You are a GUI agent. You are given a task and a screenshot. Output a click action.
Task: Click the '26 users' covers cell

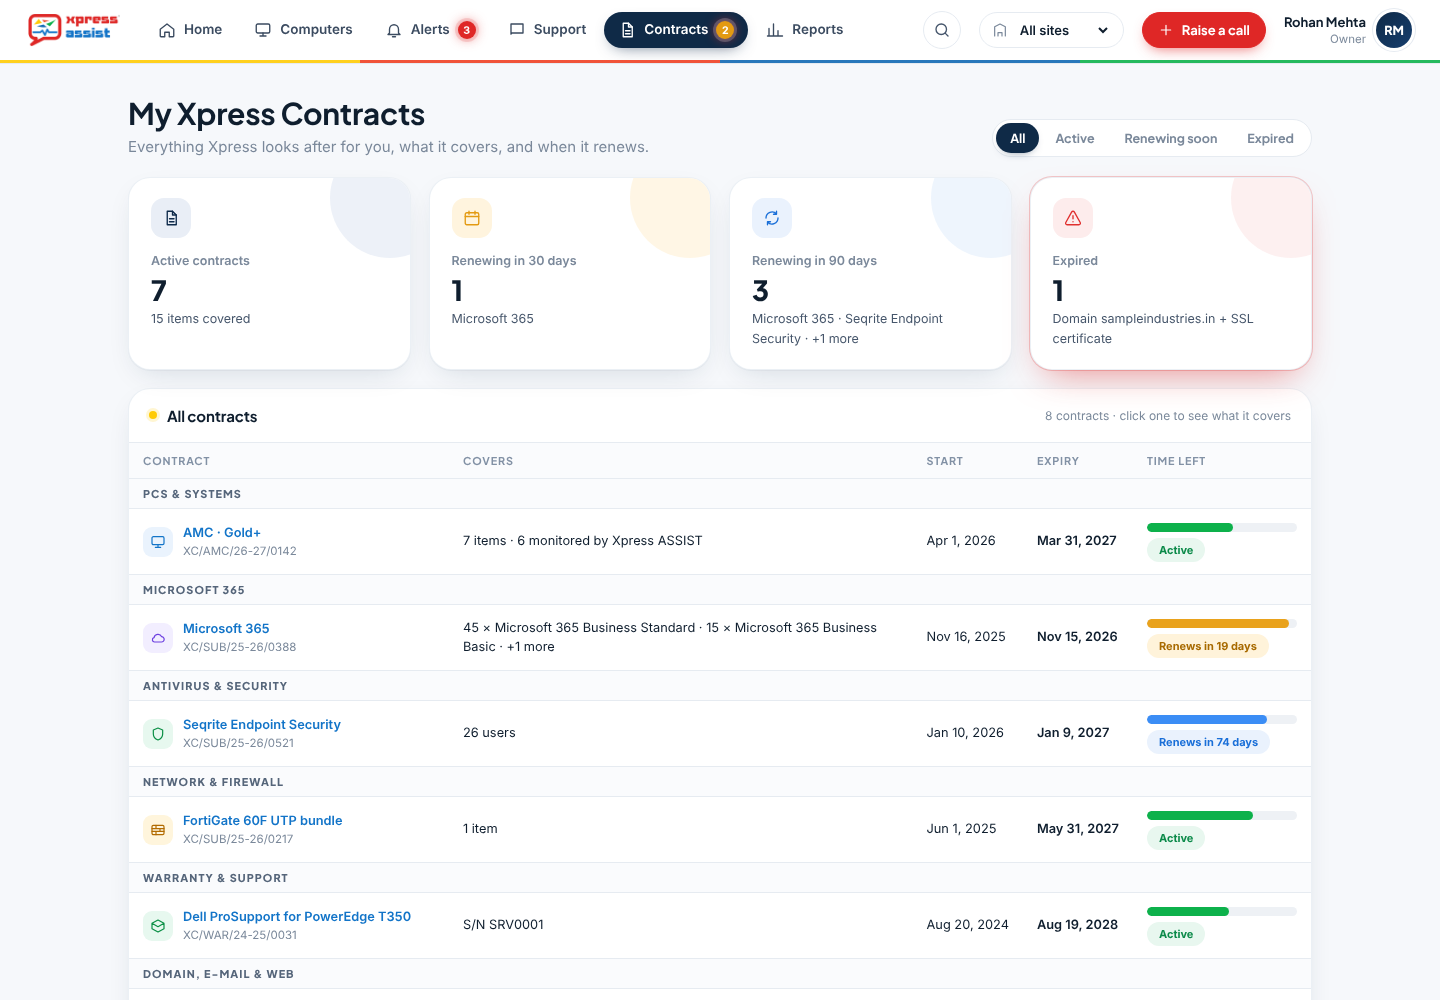pos(489,733)
